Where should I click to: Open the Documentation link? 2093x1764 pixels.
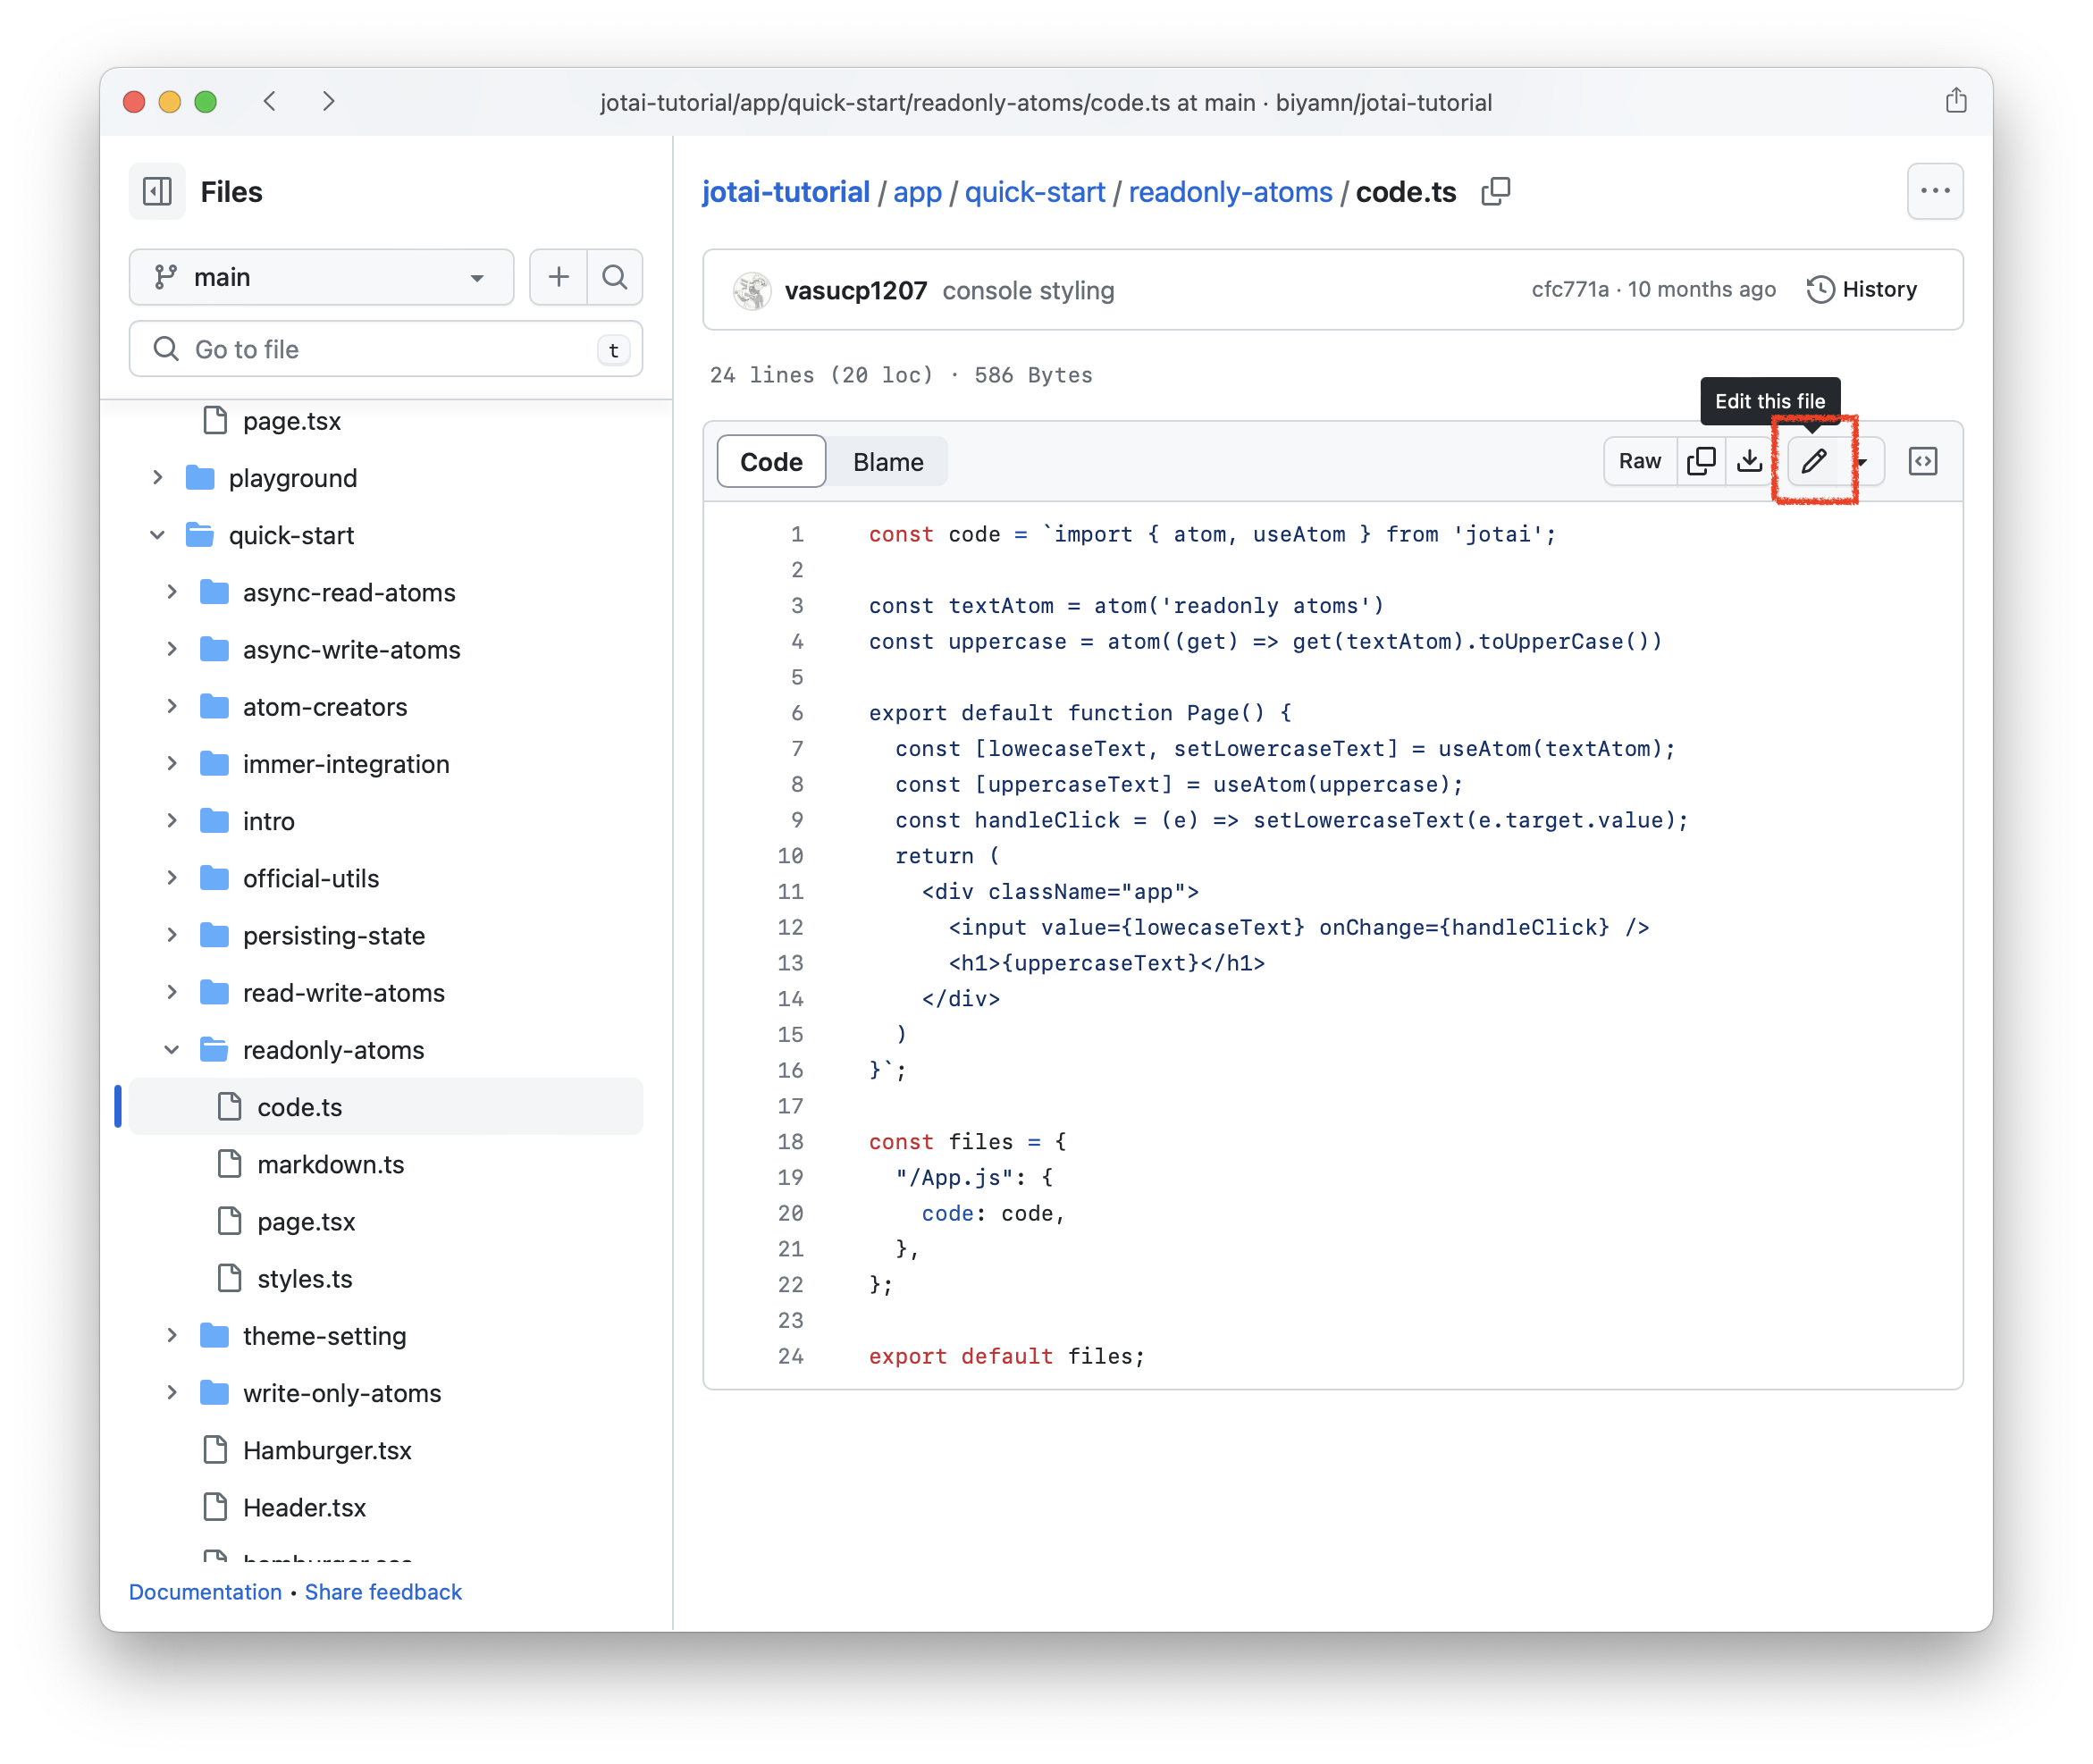[205, 1591]
